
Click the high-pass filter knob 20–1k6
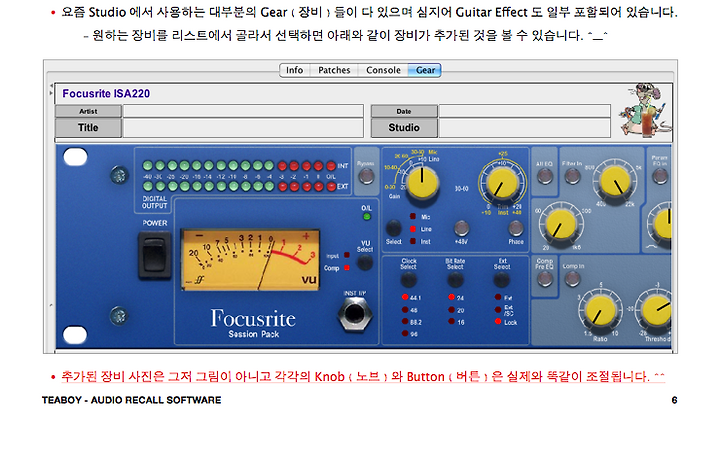pyautogui.click(x=561, y=225)
